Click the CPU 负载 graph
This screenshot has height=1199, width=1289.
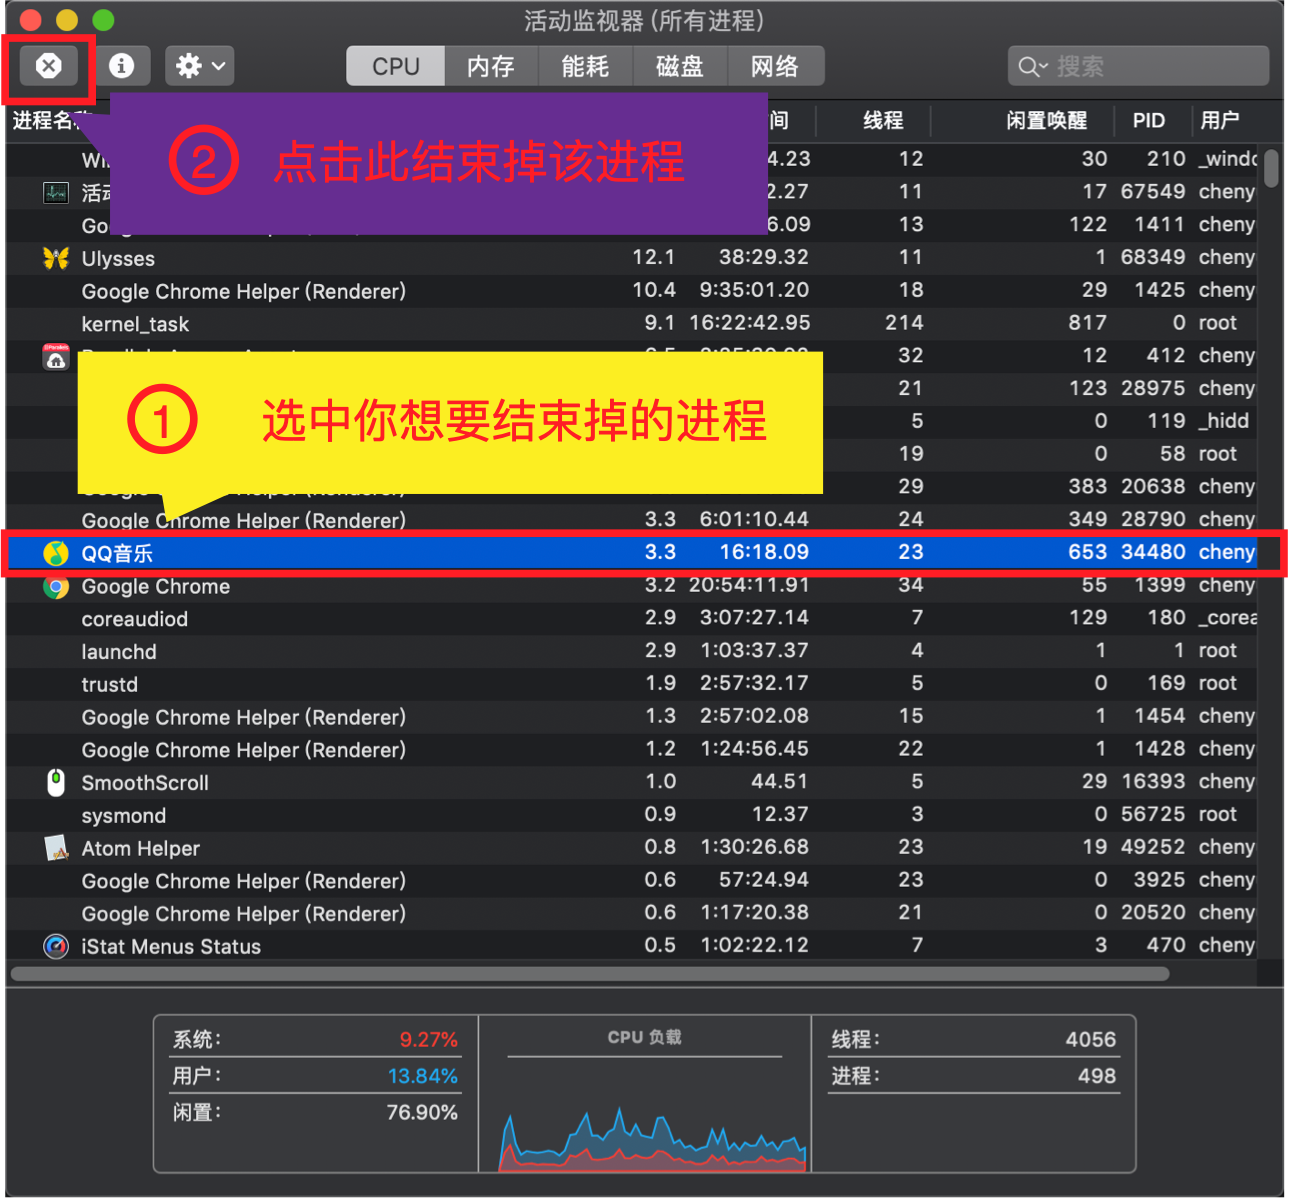point(652,1138)
